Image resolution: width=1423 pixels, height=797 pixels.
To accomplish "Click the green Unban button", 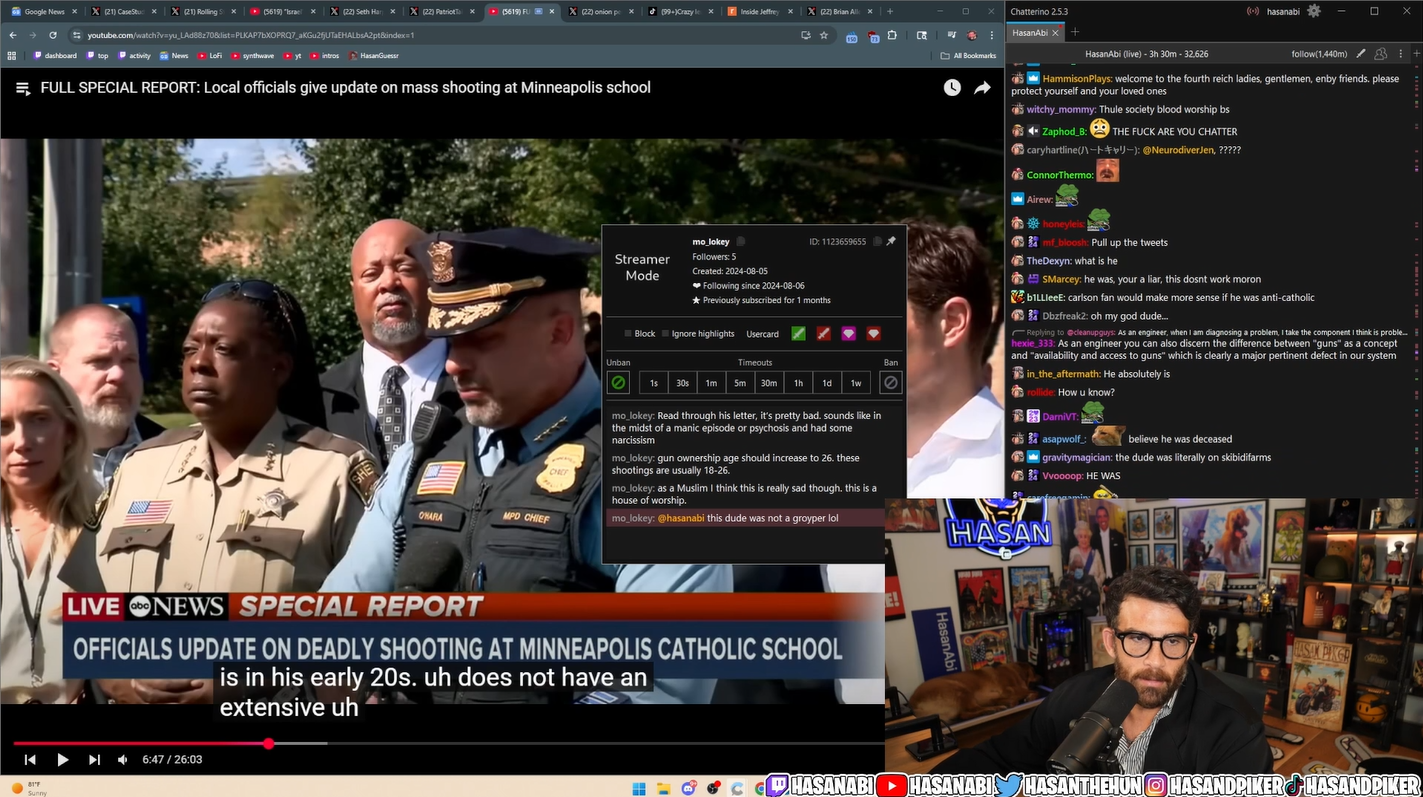I will point(618,383).
